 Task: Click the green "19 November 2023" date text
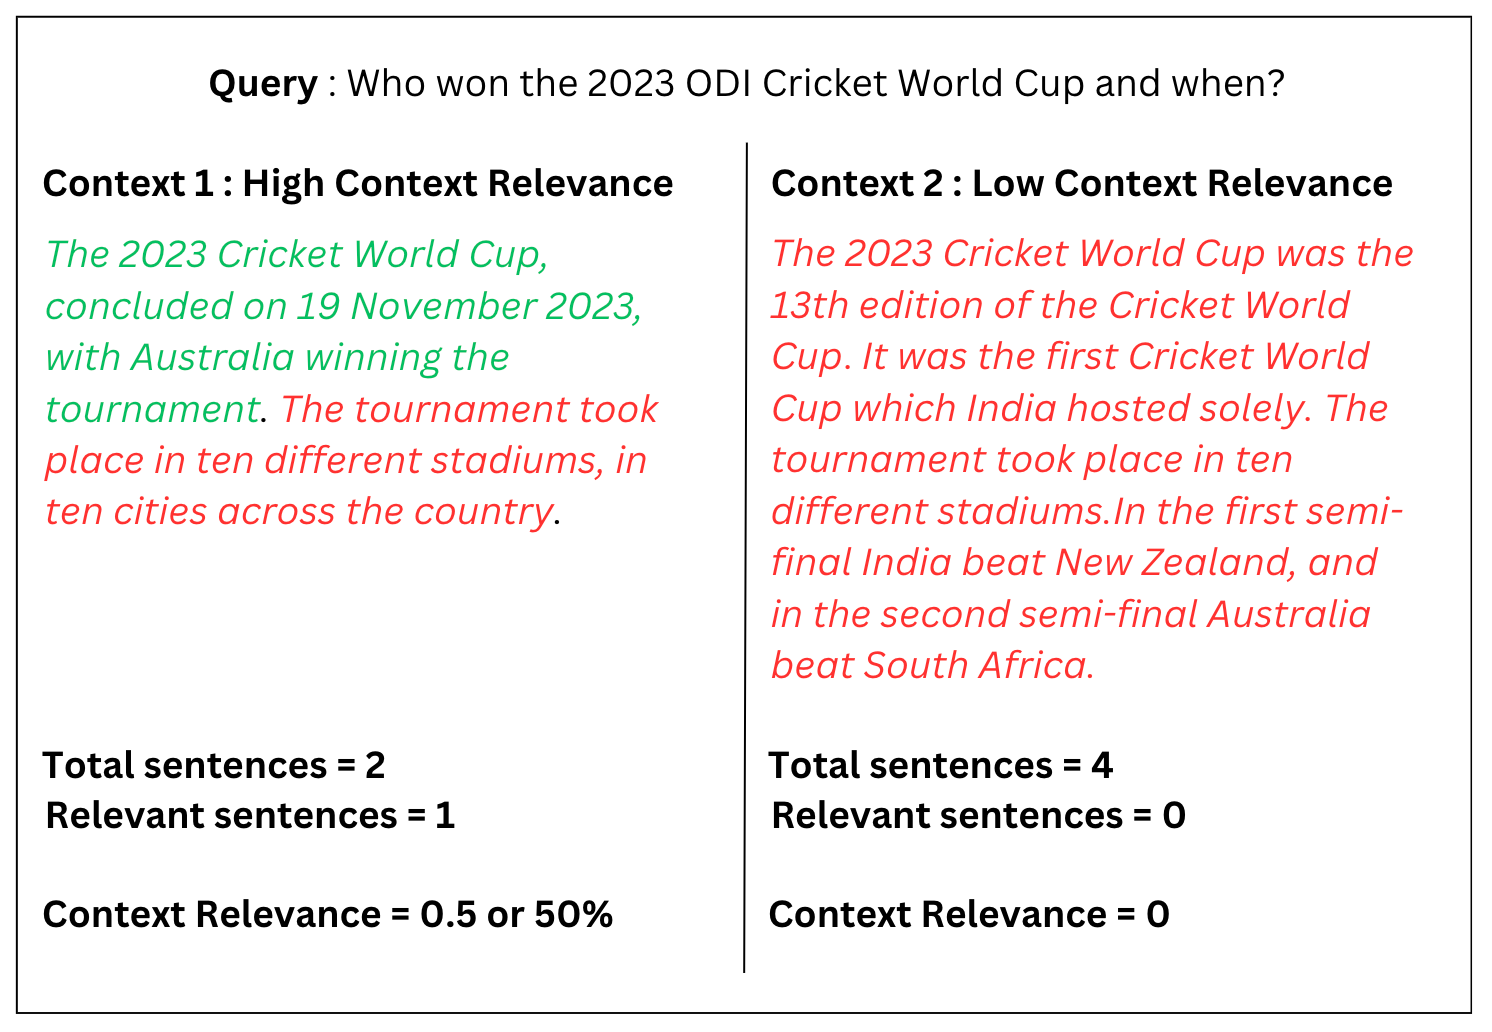pos(467,306)
